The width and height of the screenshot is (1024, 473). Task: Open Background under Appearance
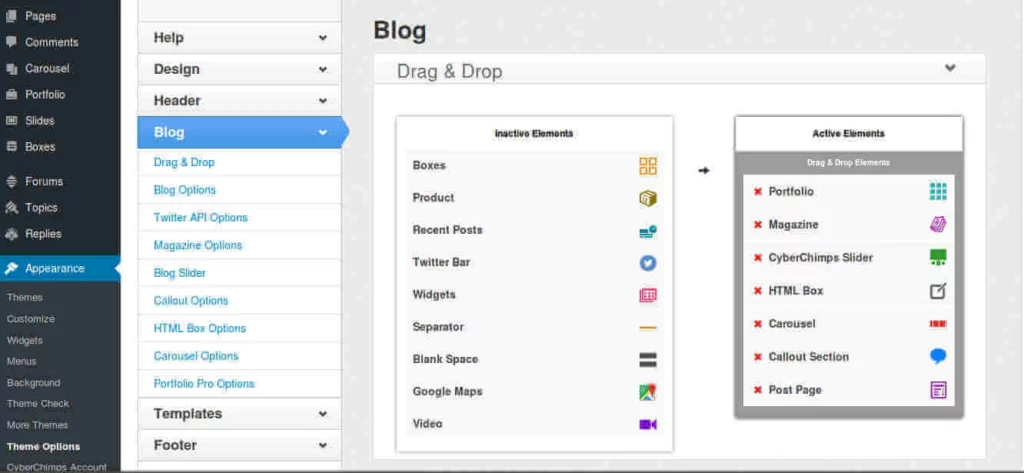(33, 383)
